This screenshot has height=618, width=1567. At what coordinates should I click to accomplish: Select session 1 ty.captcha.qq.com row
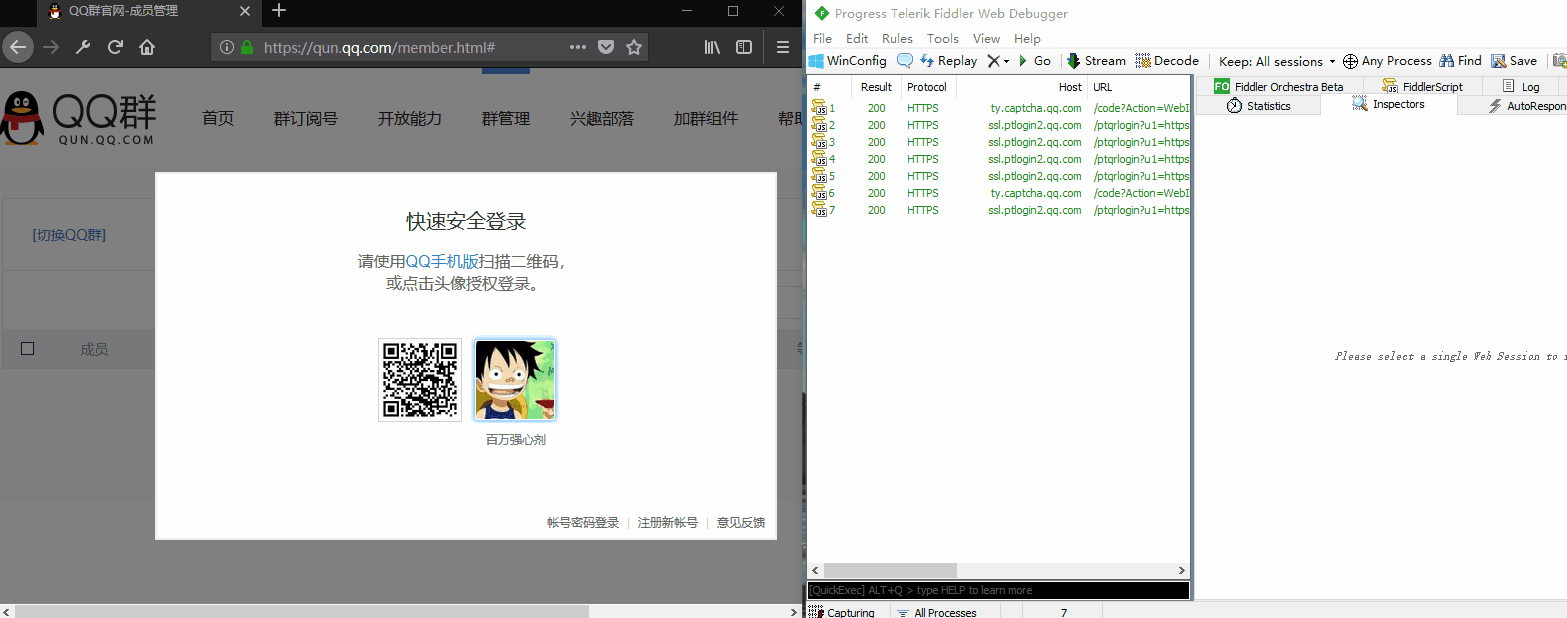point(999,108)
